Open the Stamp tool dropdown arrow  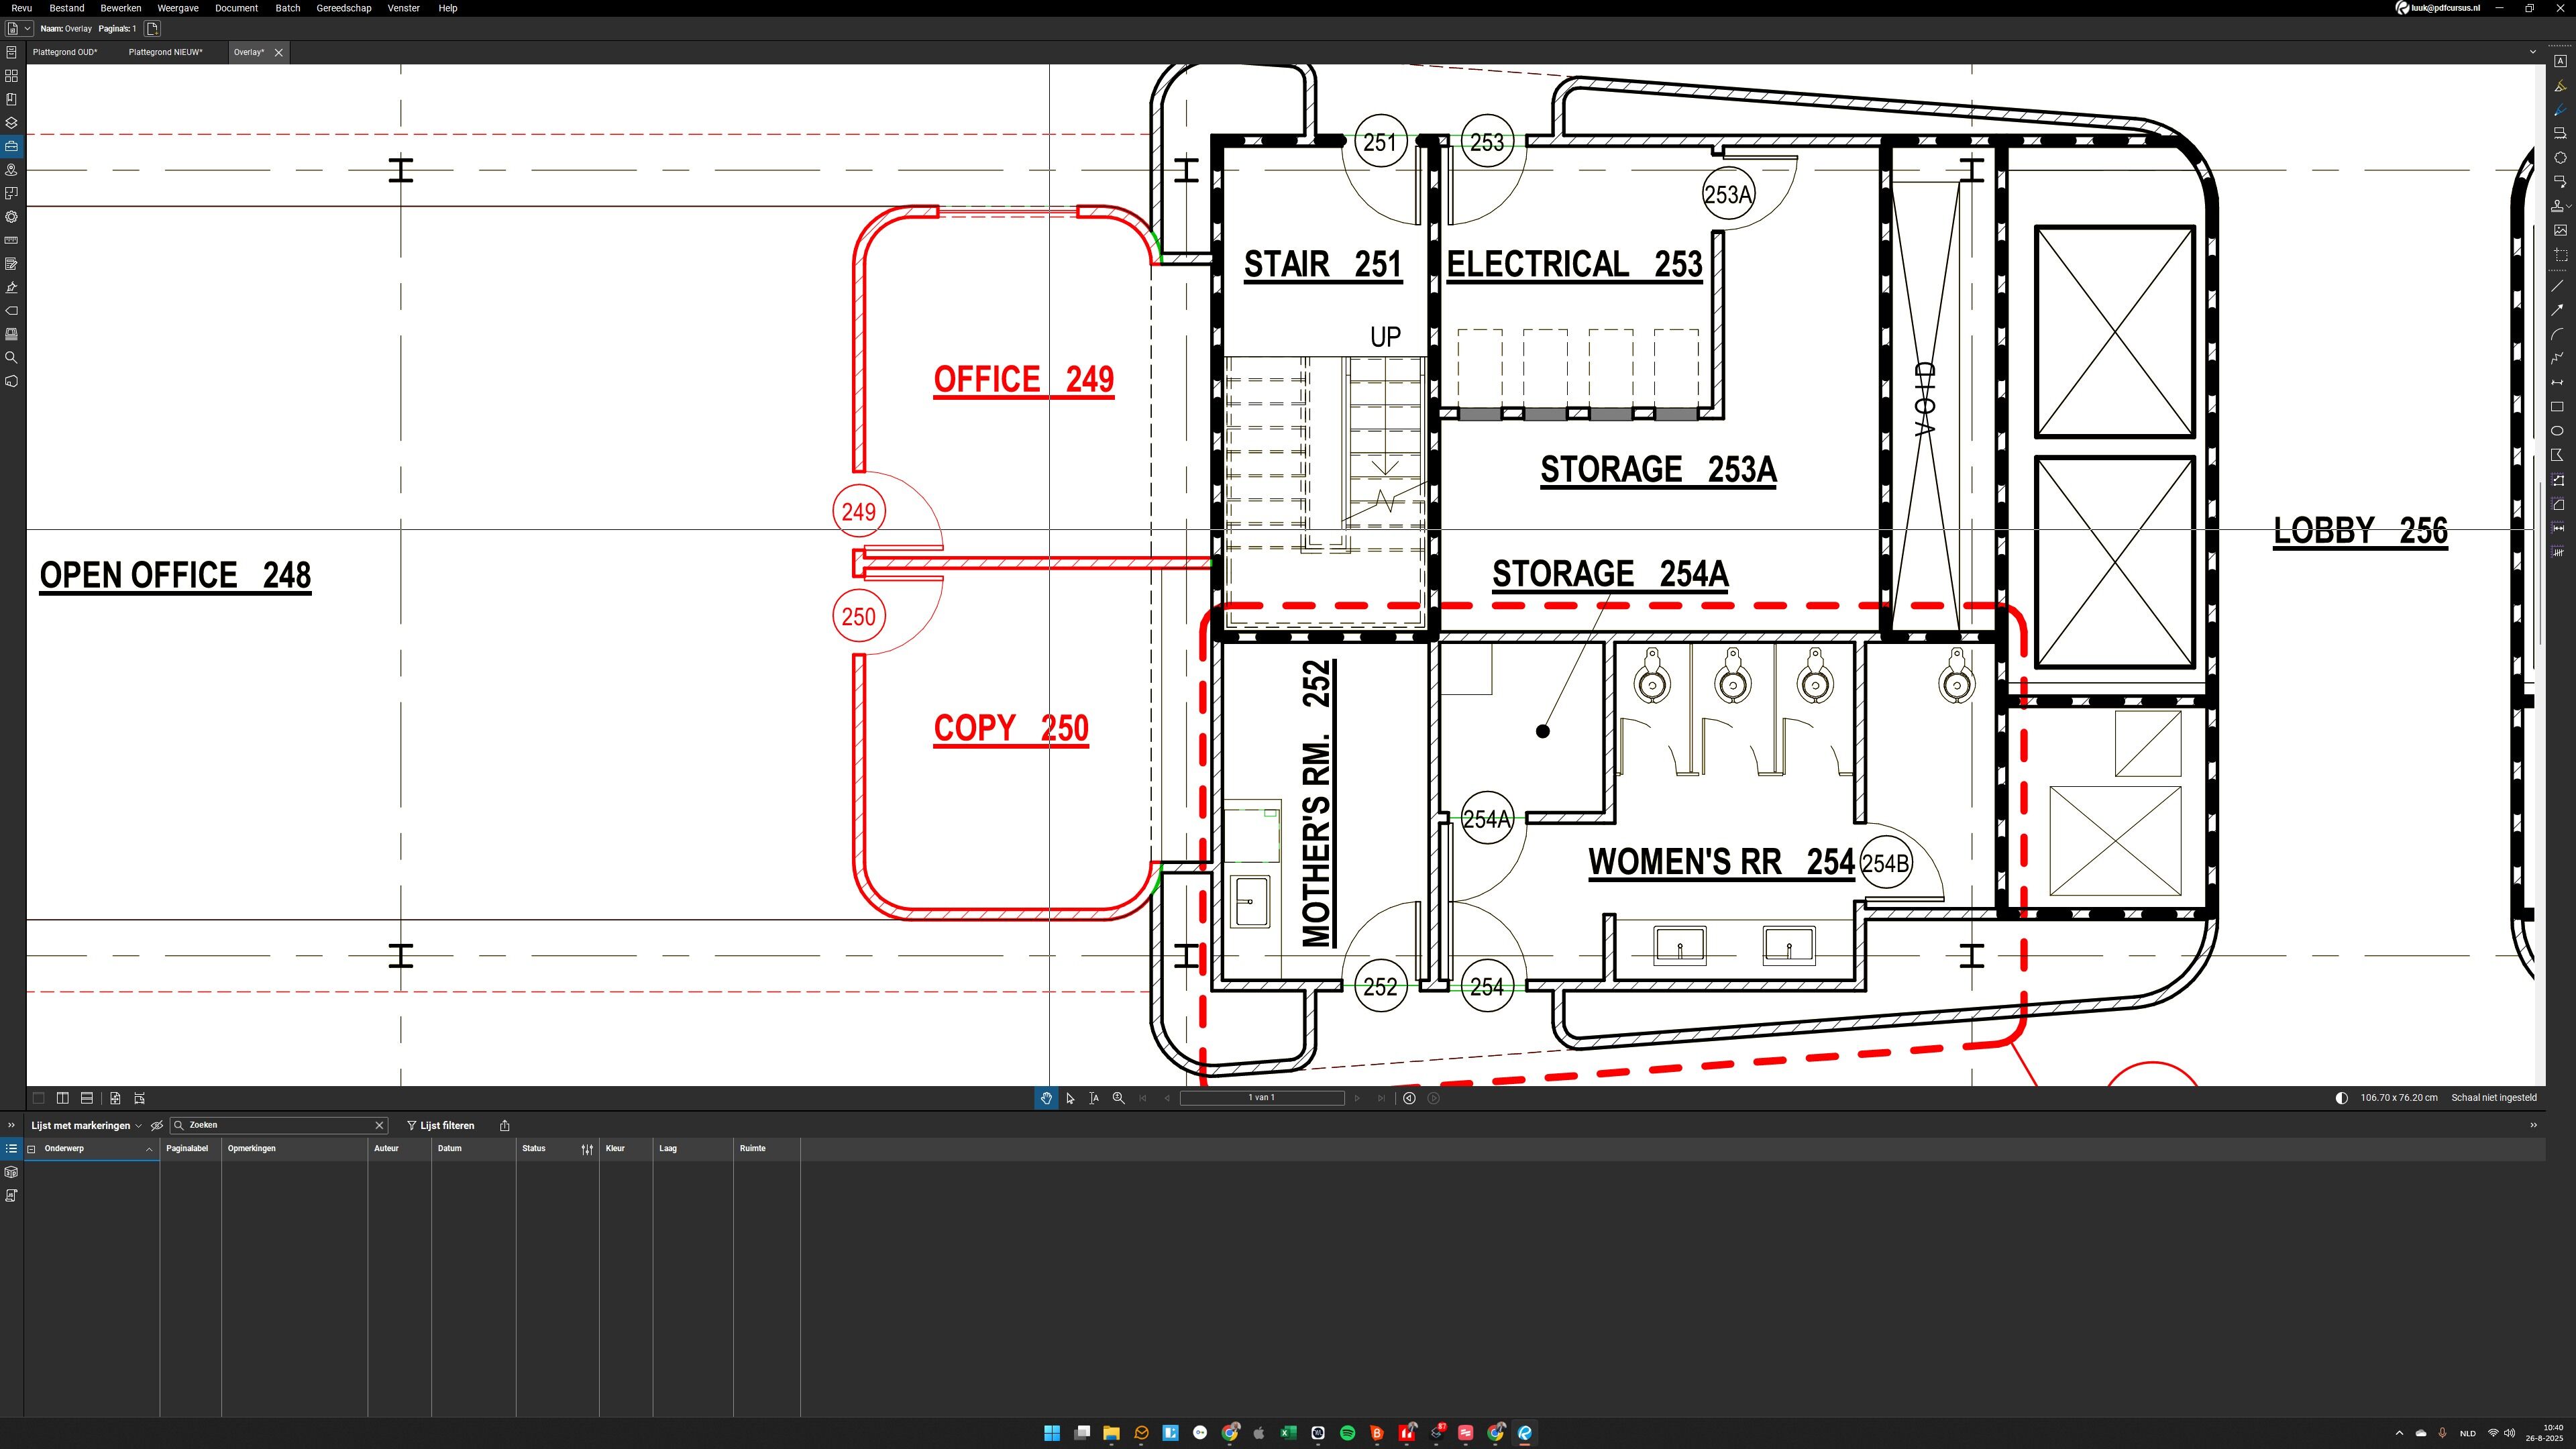2569,206
